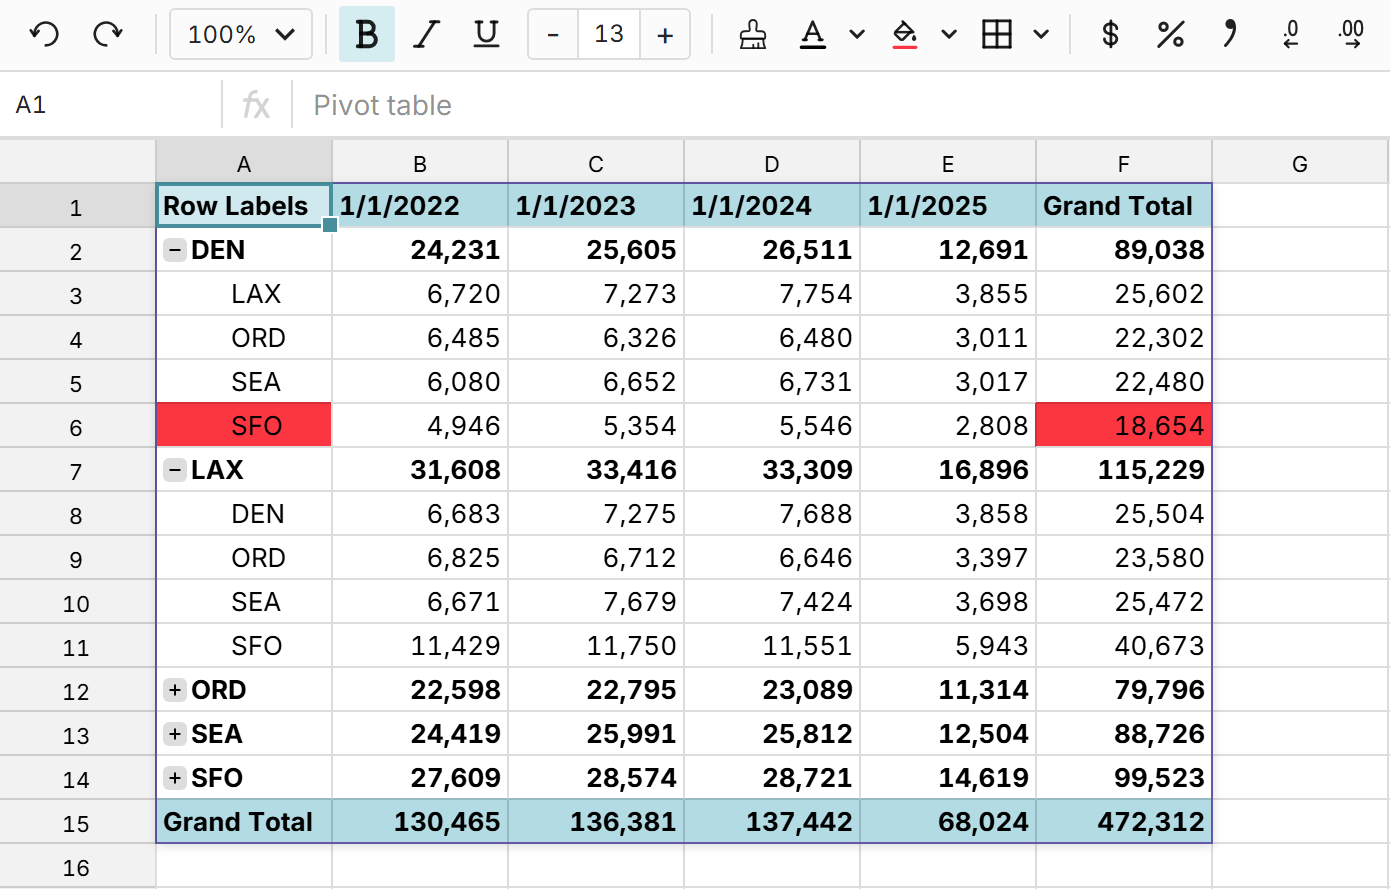Apply percent formatting
1390x889 pixels.
coord(1170,34)
